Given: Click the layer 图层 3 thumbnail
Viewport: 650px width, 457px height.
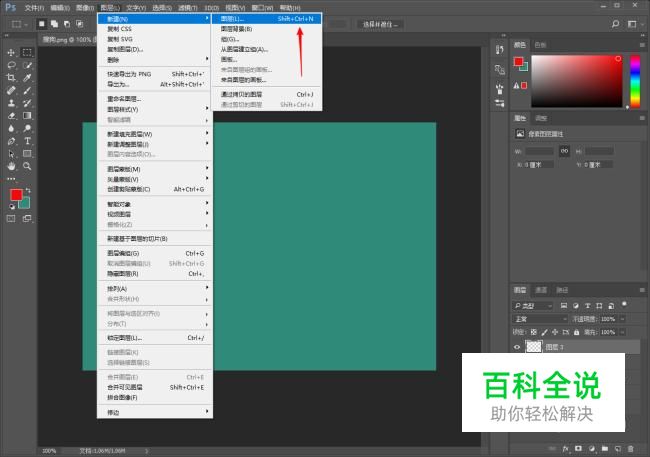Looking at the screenshot, I should [534, 347].
